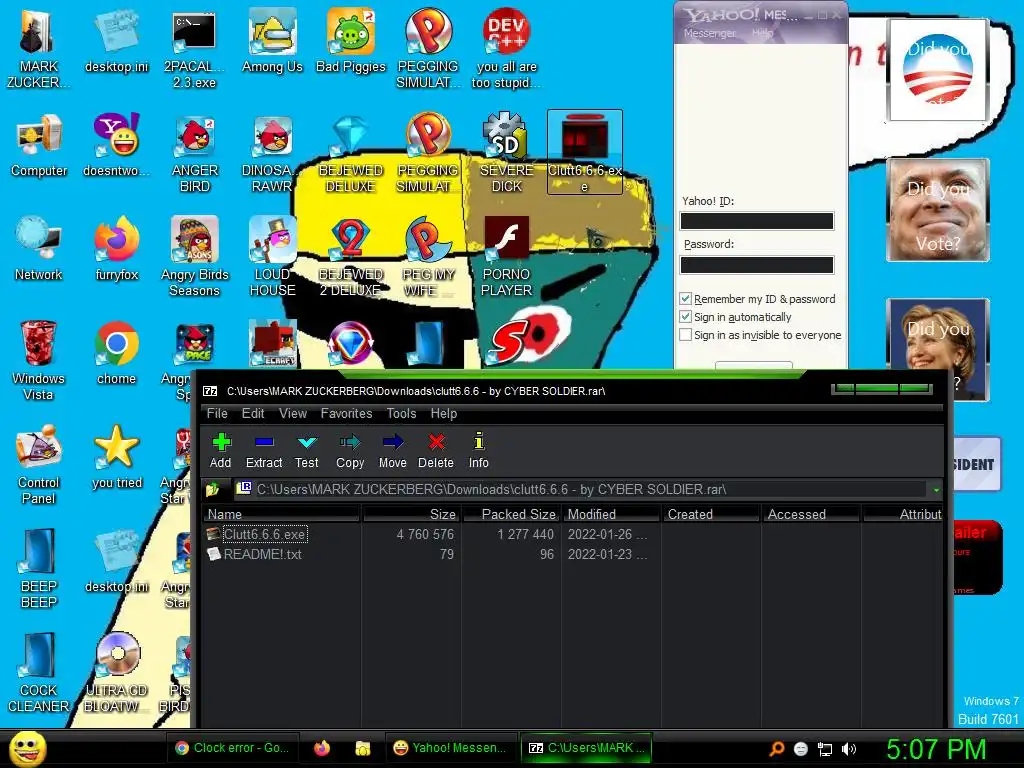Select the Clutt6.6.6.exe file row
This screenshot has width=1024, height=768.
572,534
